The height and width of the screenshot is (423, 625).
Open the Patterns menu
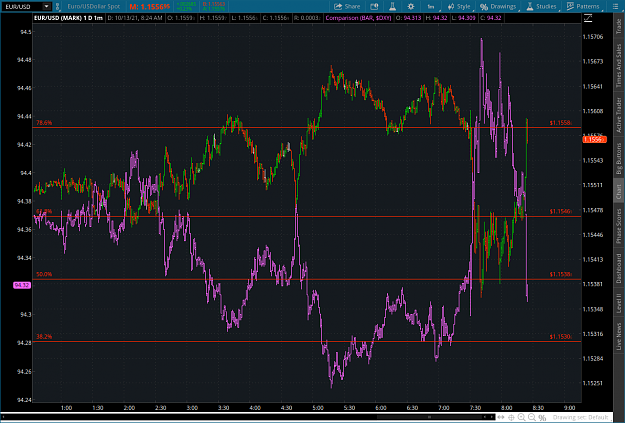(583, 6)
